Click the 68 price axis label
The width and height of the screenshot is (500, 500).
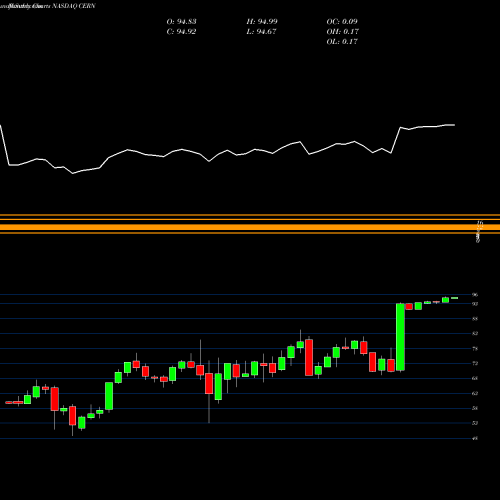click(x=475, y=378)
